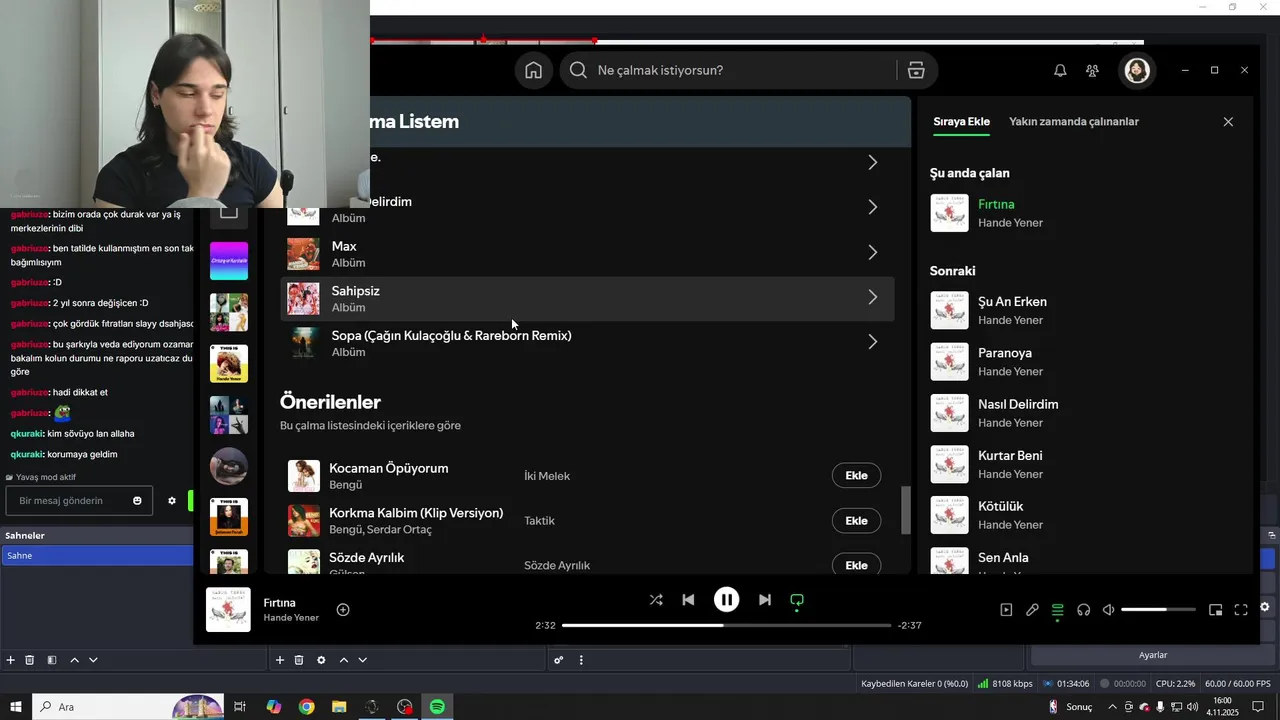
Task: Select the Sahne scene in OBS
Action: pos(97,555)
